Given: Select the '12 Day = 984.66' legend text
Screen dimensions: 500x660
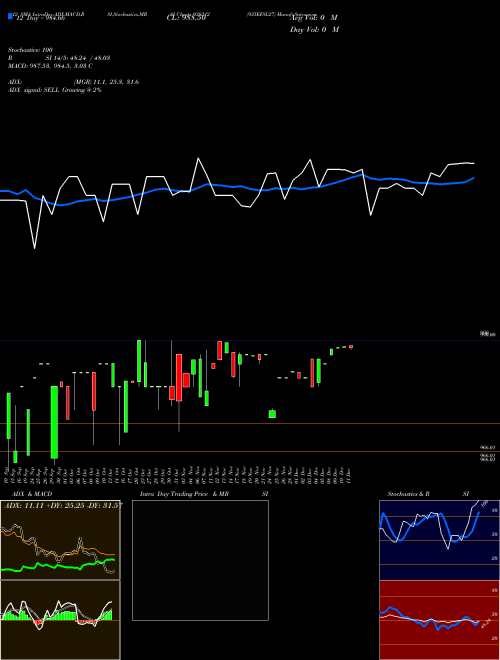Looking at the screenshot, I should tap(40, 18).
